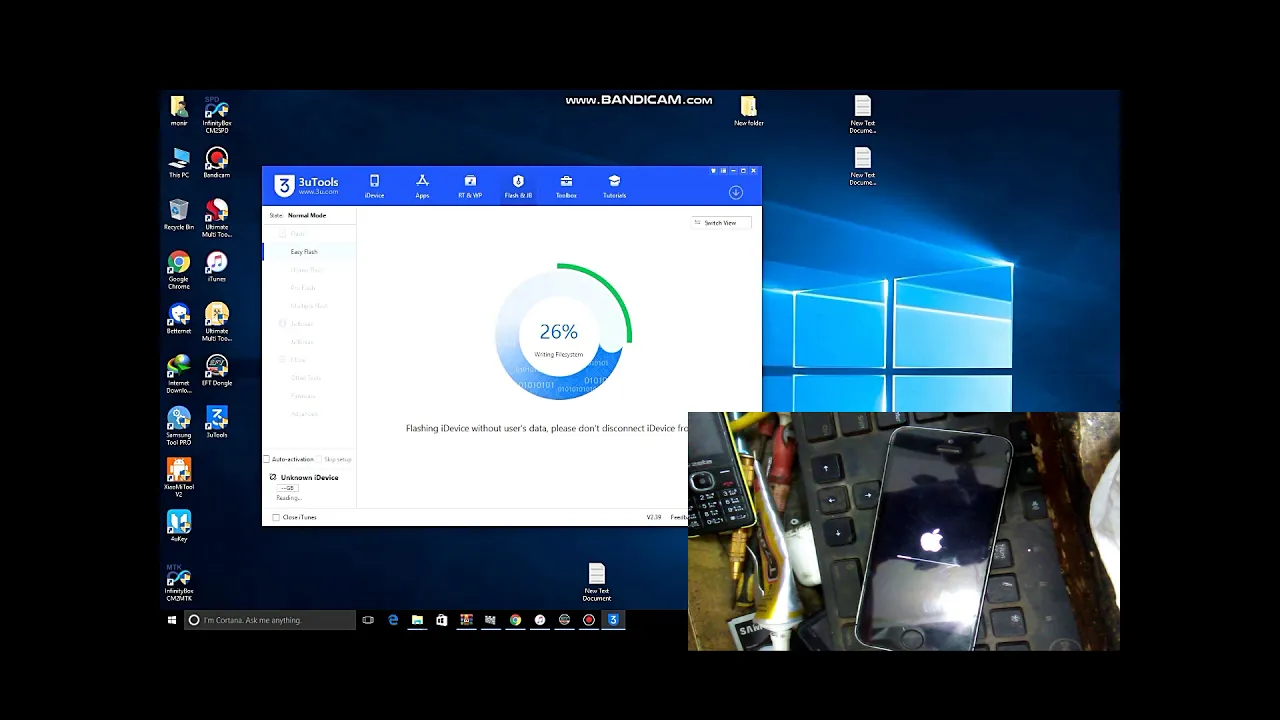Open InfinityBox CM2MTK desktop icon
This screenshot has height=720, width=1280.
(x=179, y=582)
